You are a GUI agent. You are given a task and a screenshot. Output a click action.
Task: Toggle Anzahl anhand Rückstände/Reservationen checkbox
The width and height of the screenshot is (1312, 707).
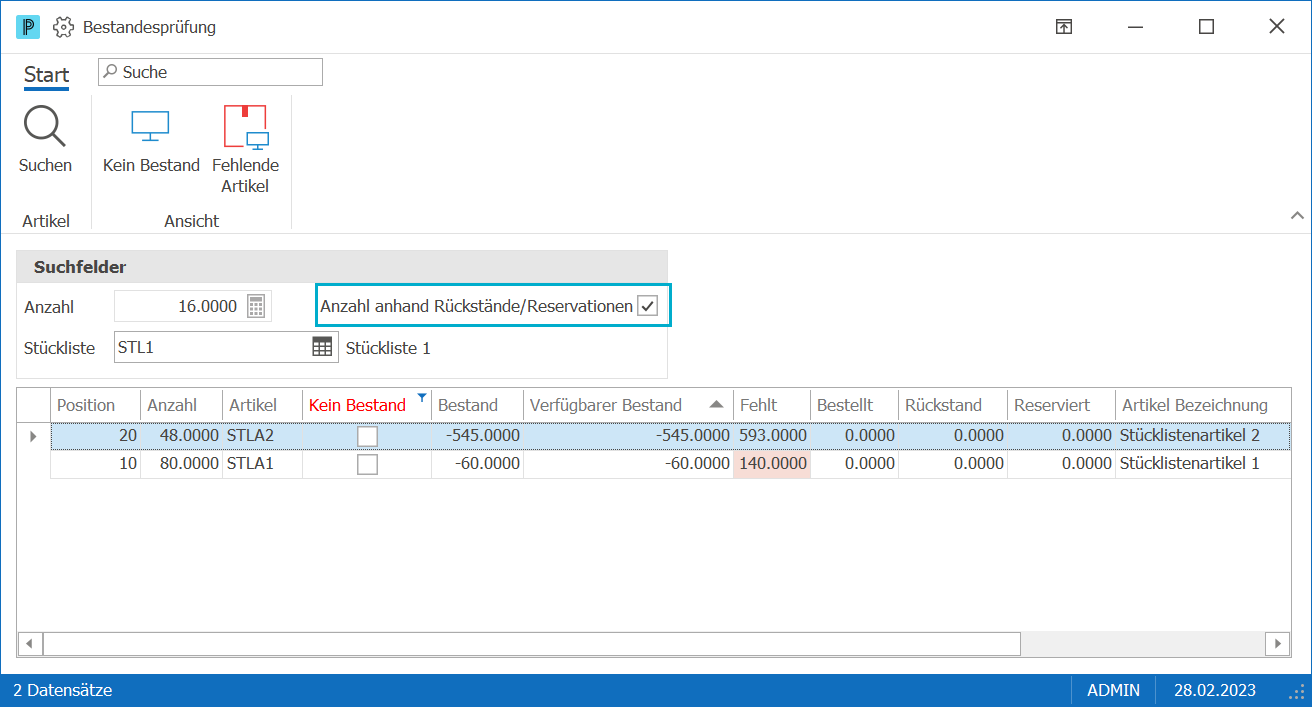tap(648, 306)
